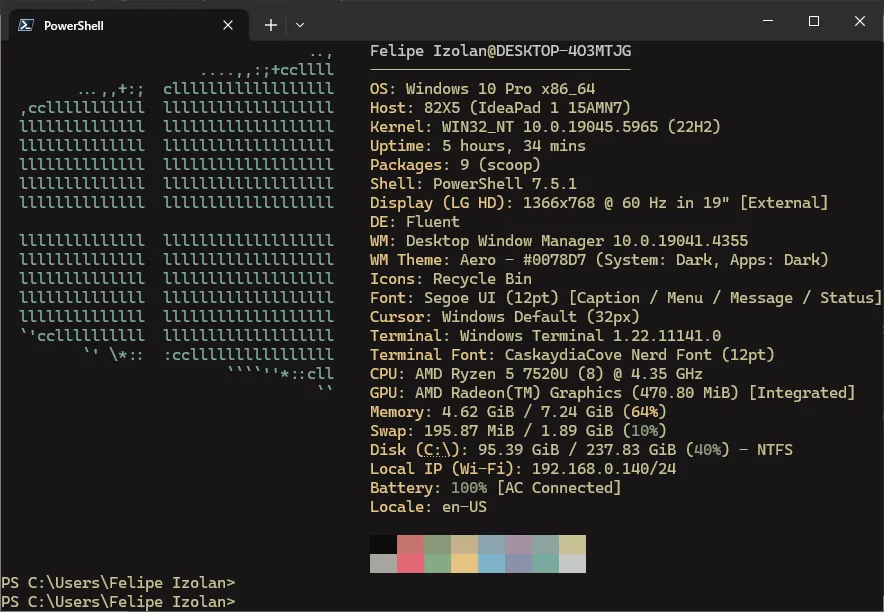Click the 'WM: Desktop Window Manager' line
This screenshot has width=884, height=612.
559,241
